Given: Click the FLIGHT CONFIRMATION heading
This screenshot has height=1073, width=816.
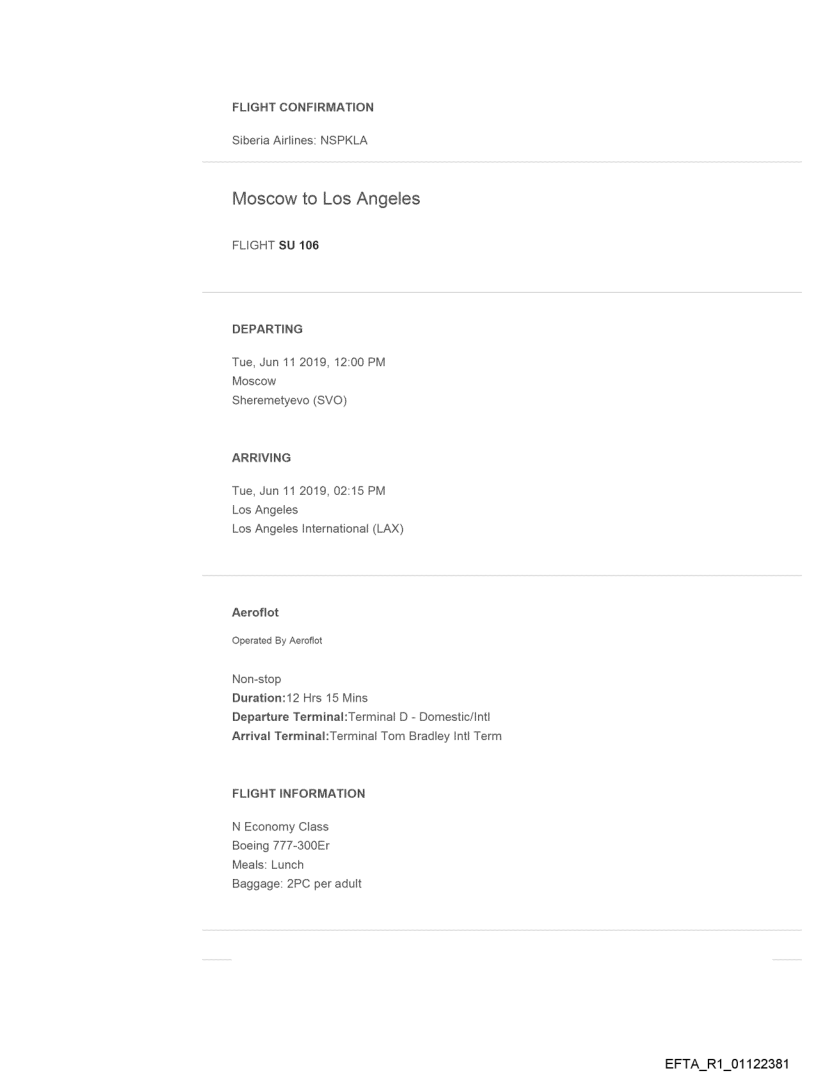Looking at the screenshot, I should pos(302,107).
